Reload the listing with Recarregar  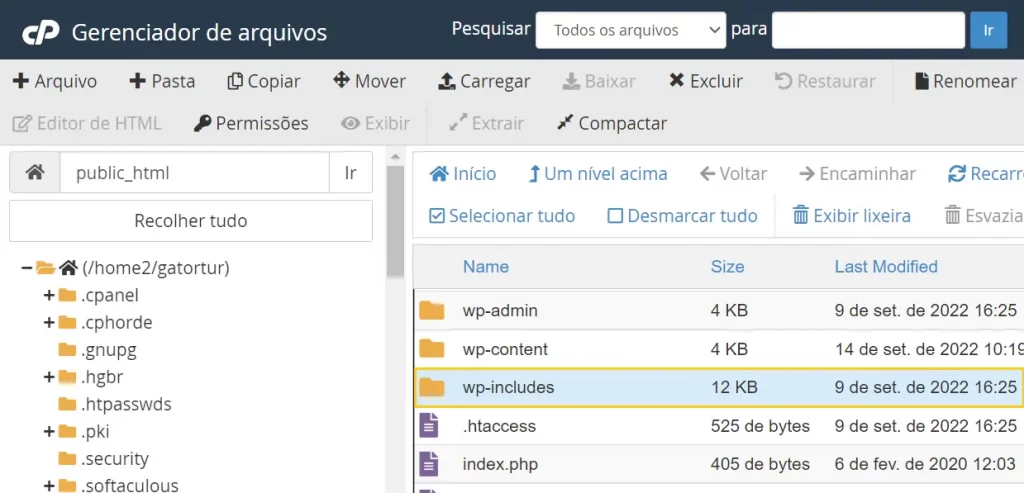986,174
